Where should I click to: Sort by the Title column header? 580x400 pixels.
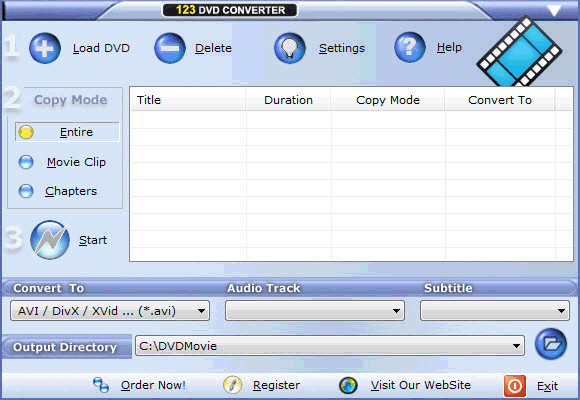point(188,100)
